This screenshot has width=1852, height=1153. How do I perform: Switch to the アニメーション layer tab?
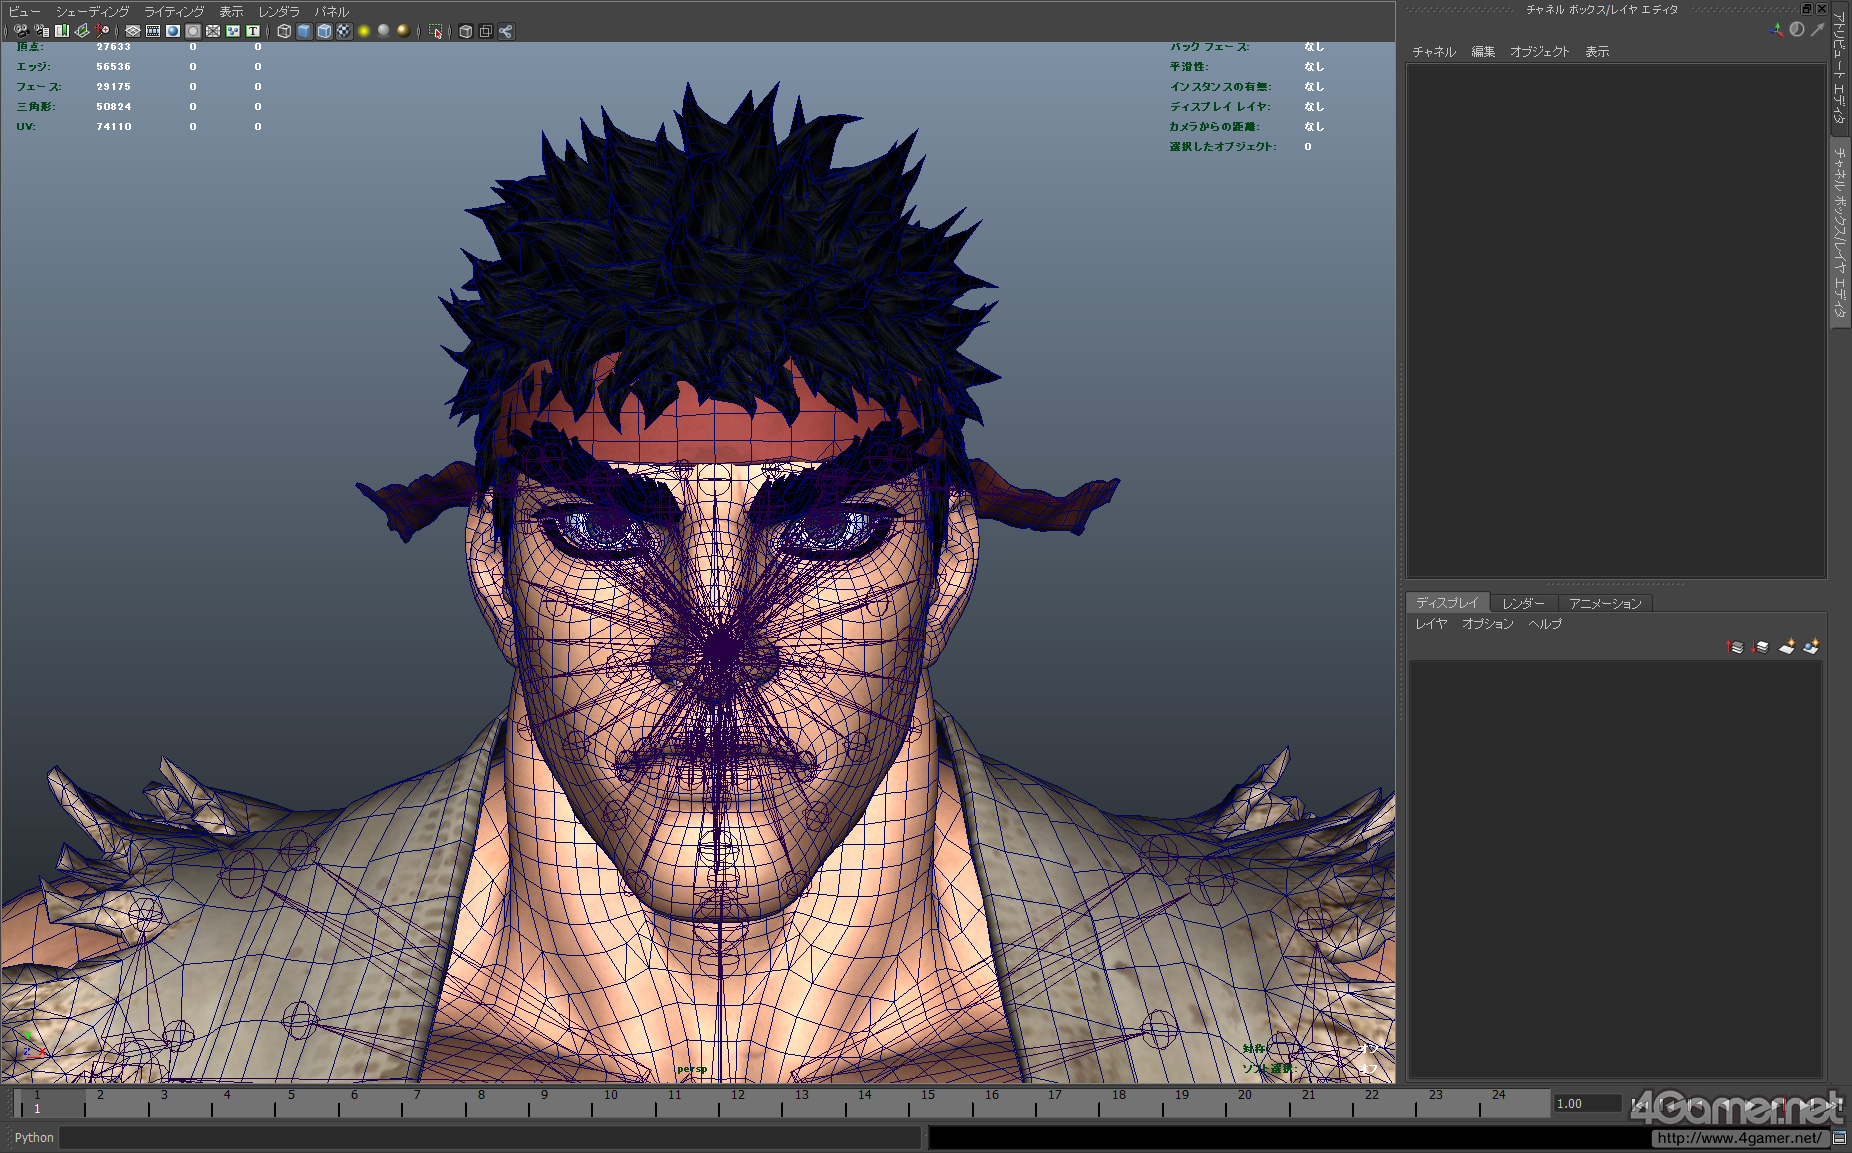pos(1605,603)
